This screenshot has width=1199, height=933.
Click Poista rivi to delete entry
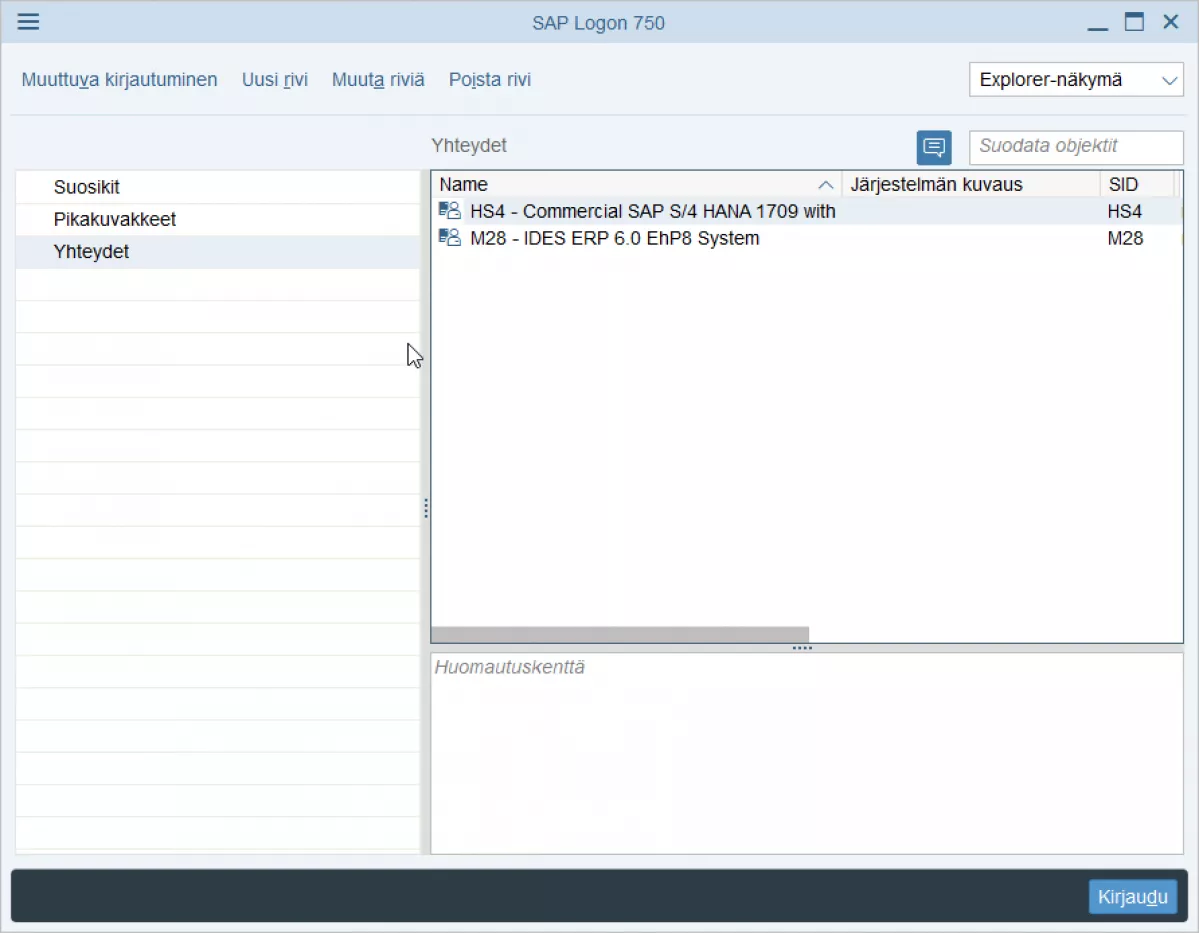(489, 80)
